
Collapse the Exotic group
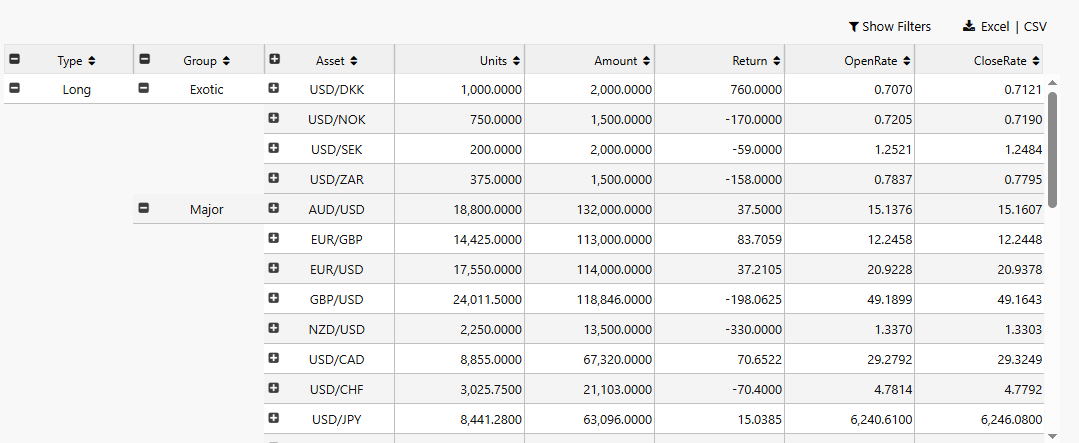(x=144, y=89)
